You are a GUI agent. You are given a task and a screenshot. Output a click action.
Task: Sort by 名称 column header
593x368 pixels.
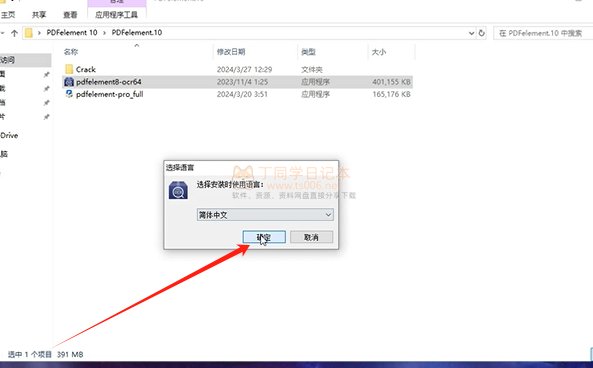click(71, 52)
